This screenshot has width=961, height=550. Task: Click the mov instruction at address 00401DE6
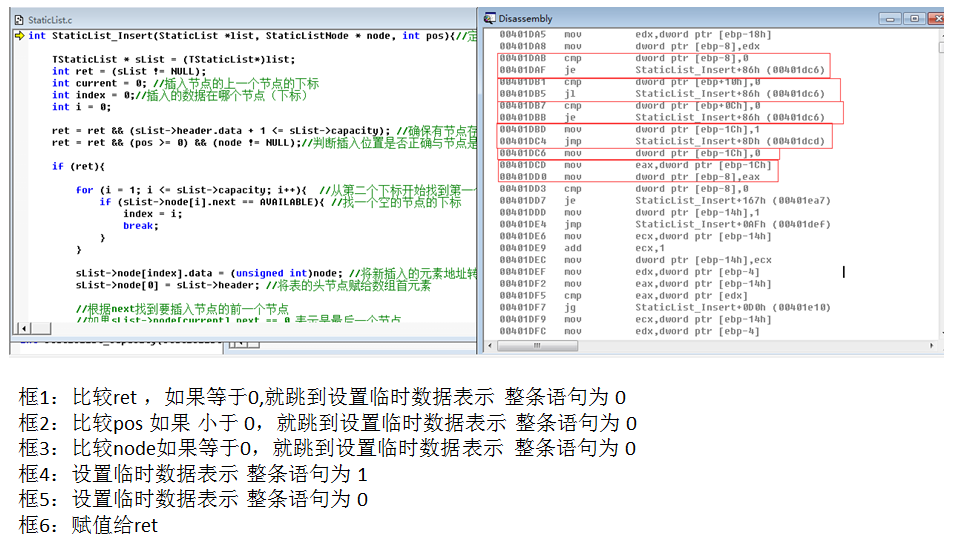pyautogui.click(x=635, y=236)
